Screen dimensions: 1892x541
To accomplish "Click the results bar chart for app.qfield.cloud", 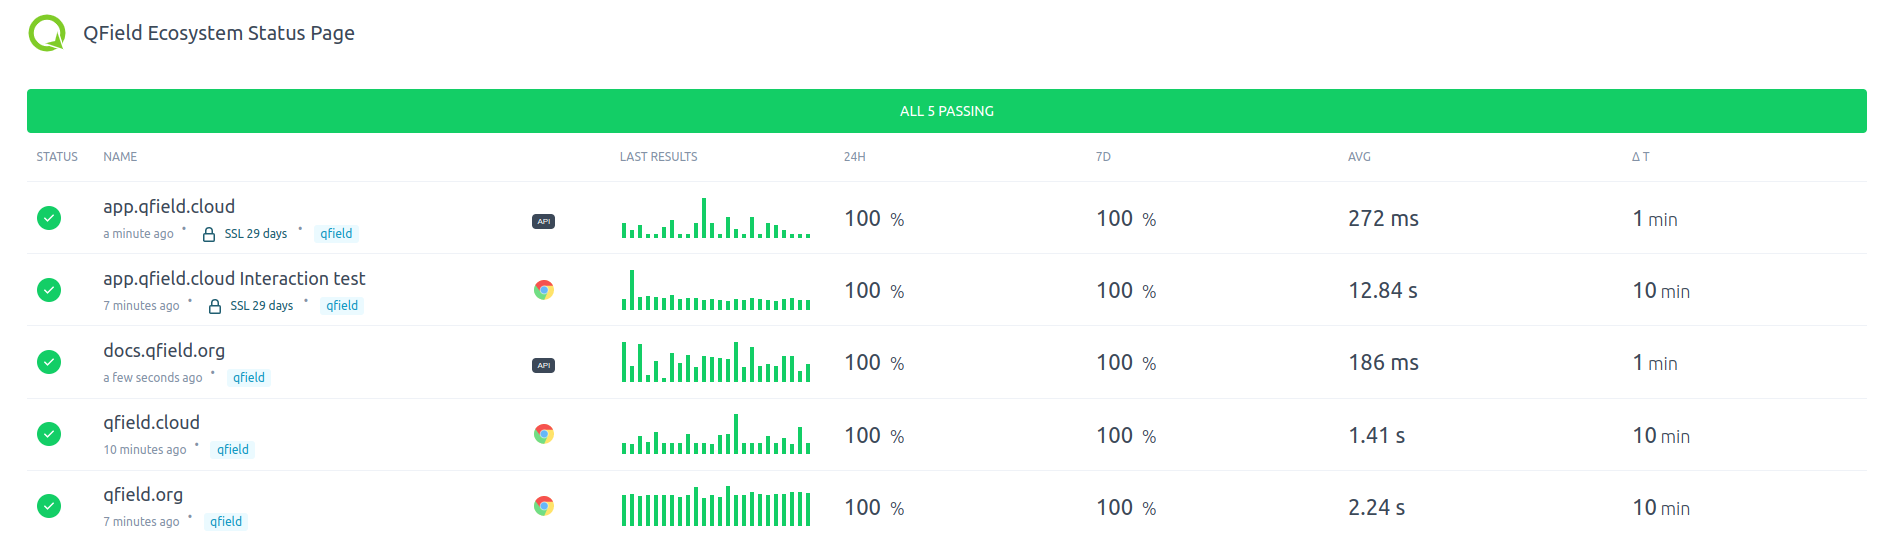I will (x=715, y=219).
